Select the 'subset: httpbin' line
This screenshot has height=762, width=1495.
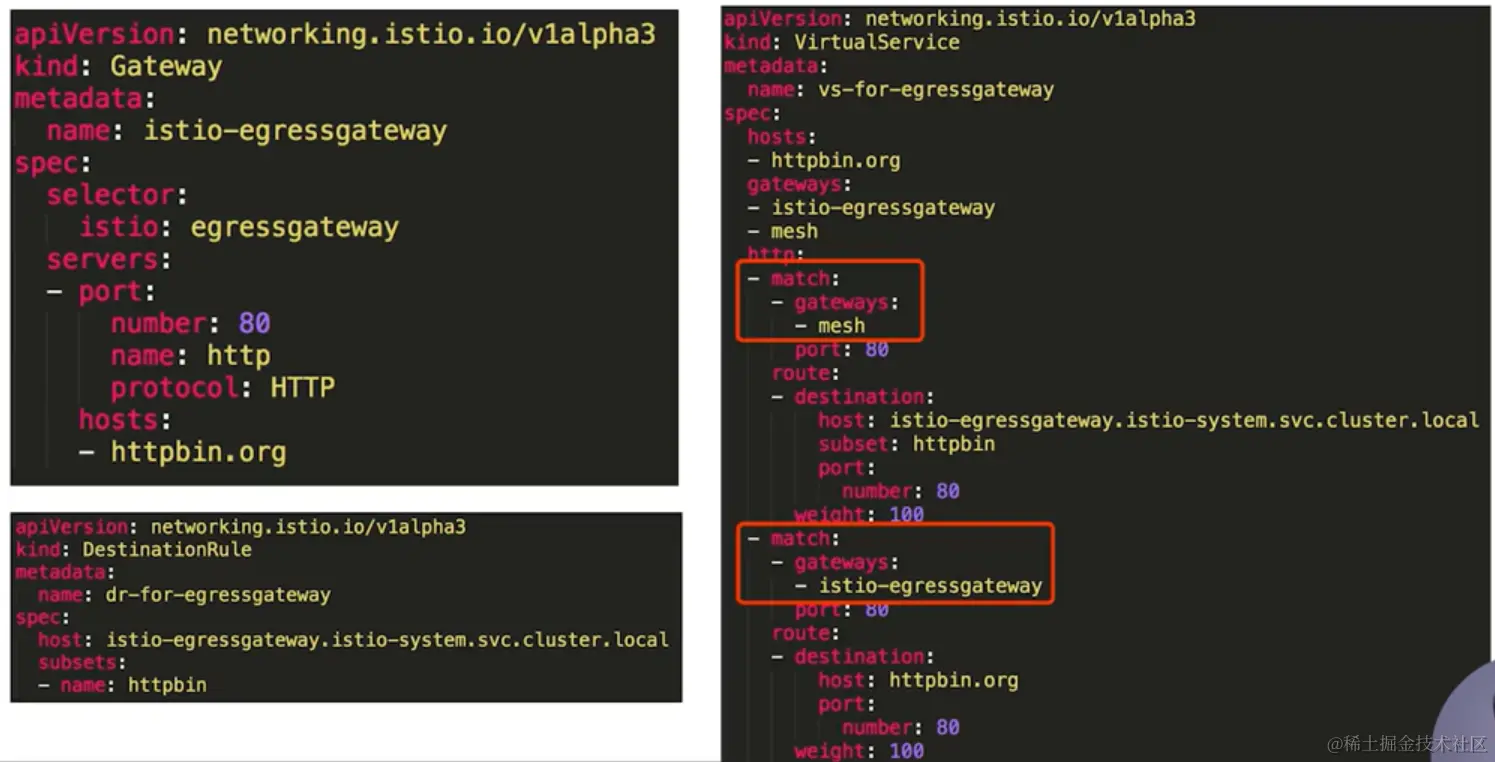coord(907,444)
